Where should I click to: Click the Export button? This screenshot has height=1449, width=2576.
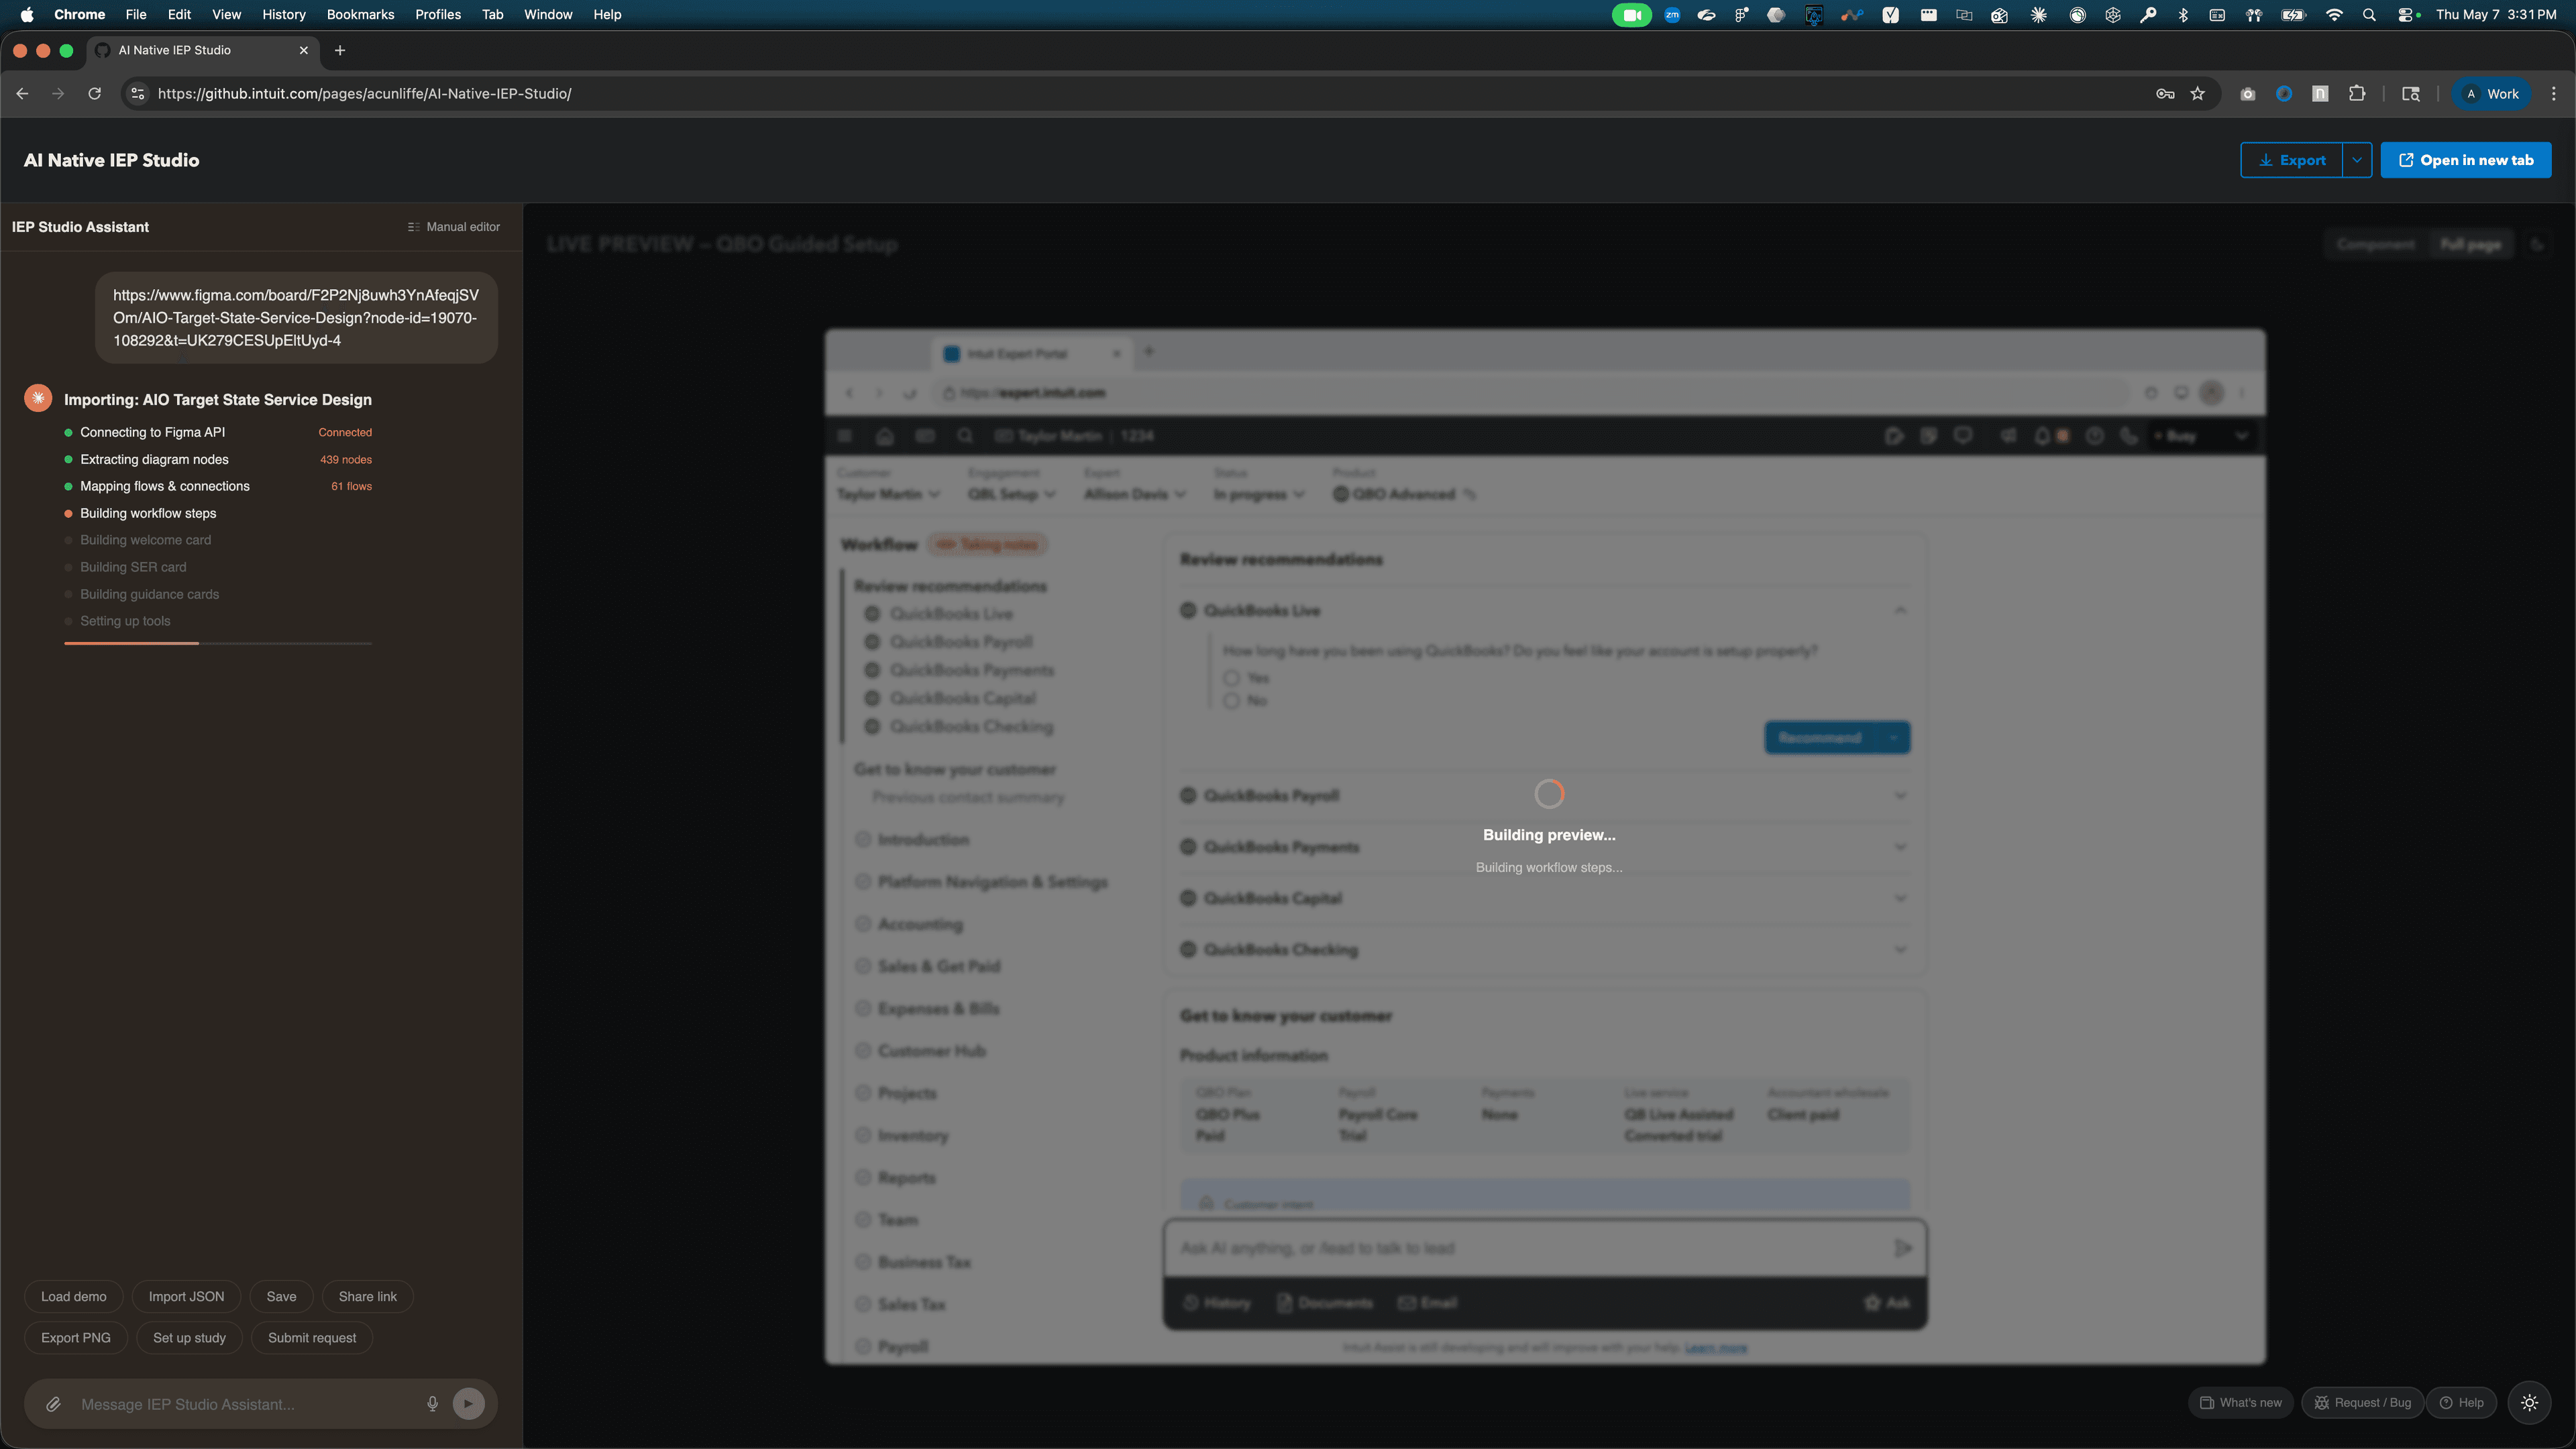[2291, 160]
